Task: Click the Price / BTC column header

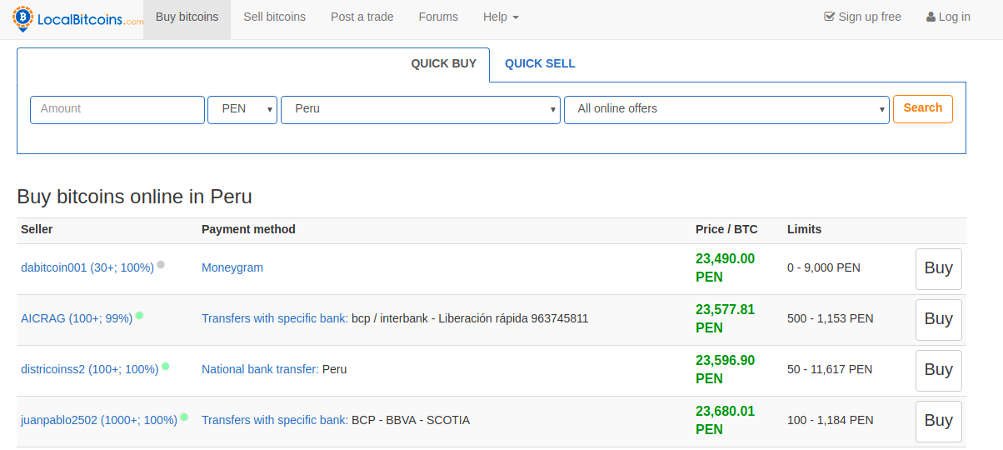Action: [x=727, y=229]
